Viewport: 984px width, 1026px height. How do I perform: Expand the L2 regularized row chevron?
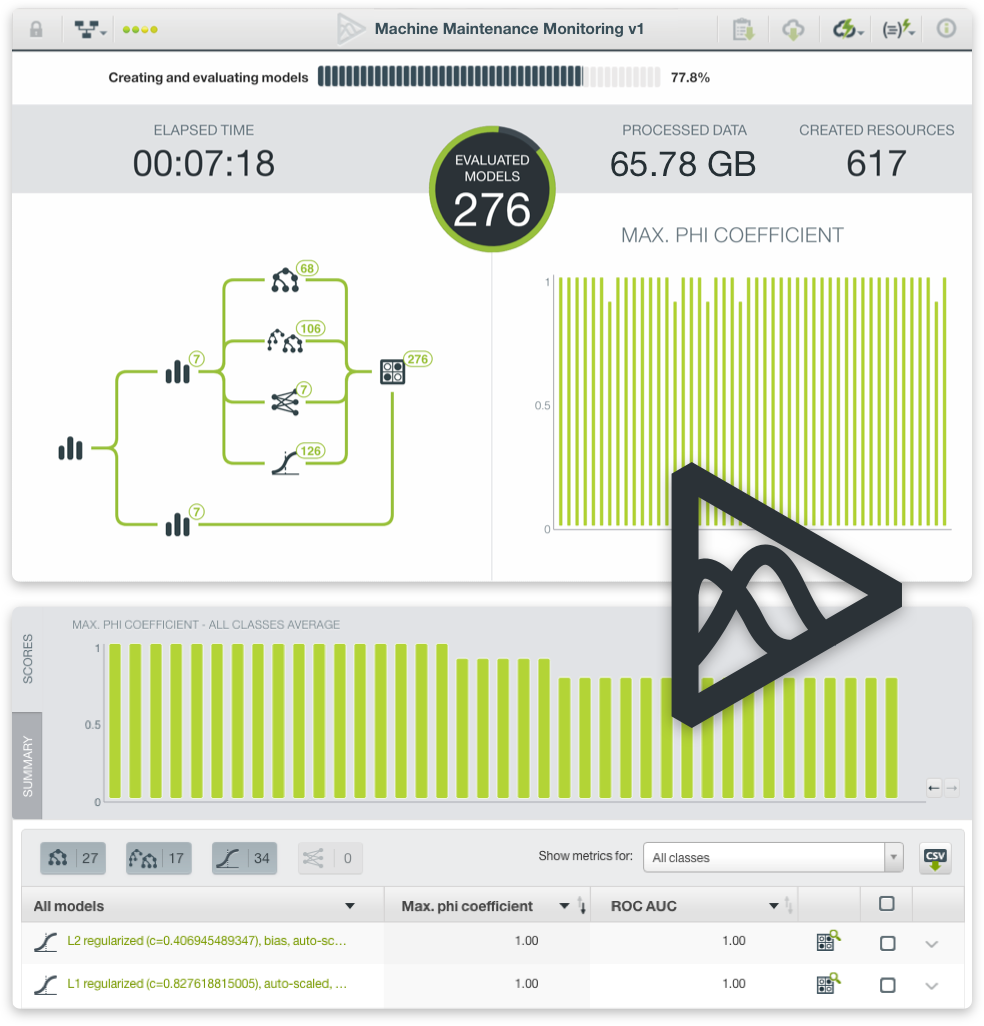932,944
